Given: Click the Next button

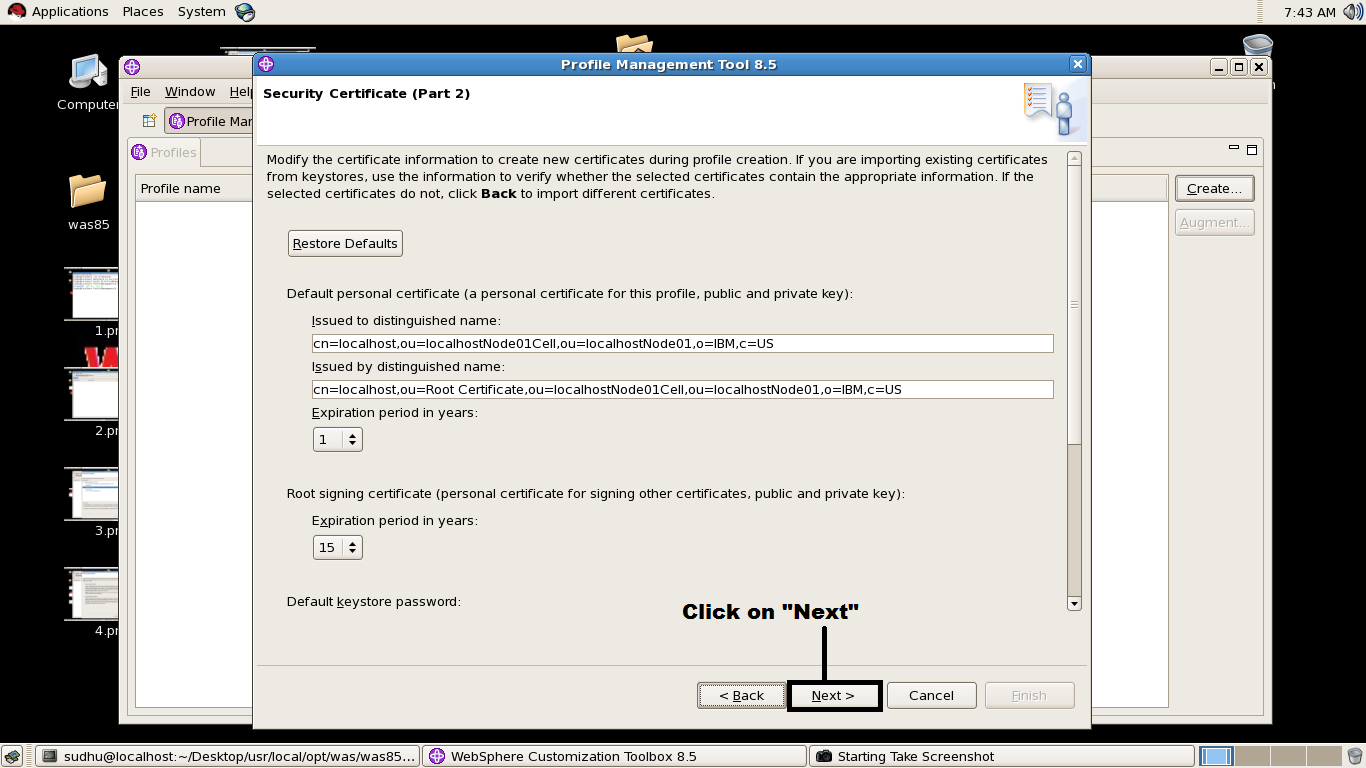Looking at the screenshot, I should coord(834,695).
